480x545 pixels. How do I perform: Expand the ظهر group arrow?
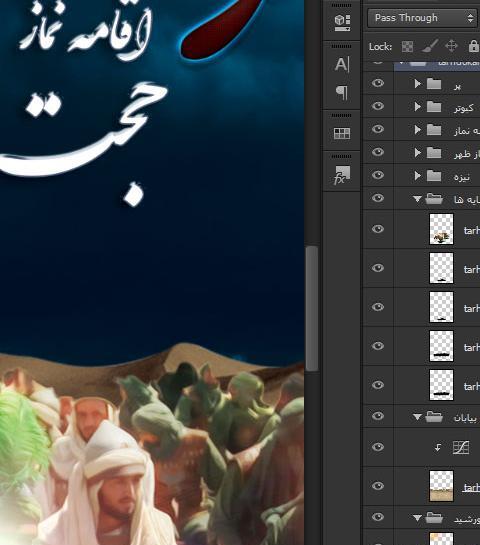coord(417,153)
